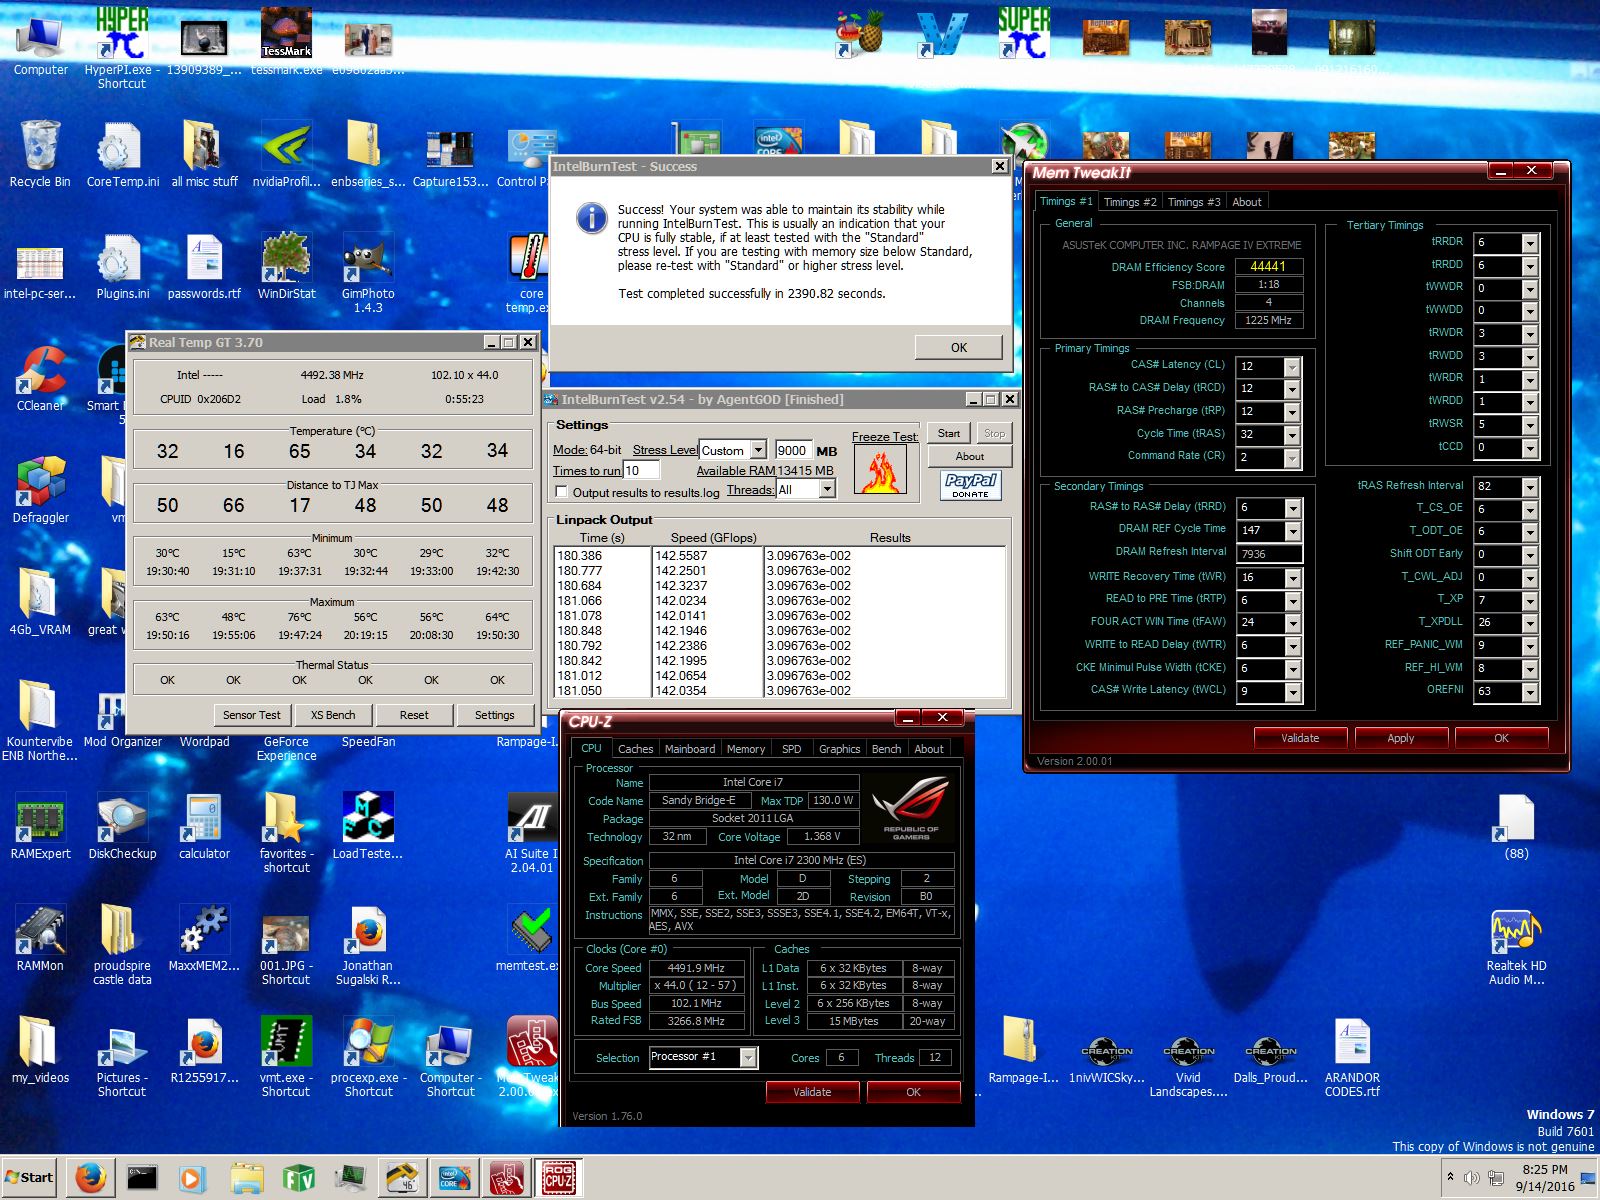Show hidden system tray icons arrow
This screenshot has height=1200, width=1600.
click(x=1450, y=1176)
